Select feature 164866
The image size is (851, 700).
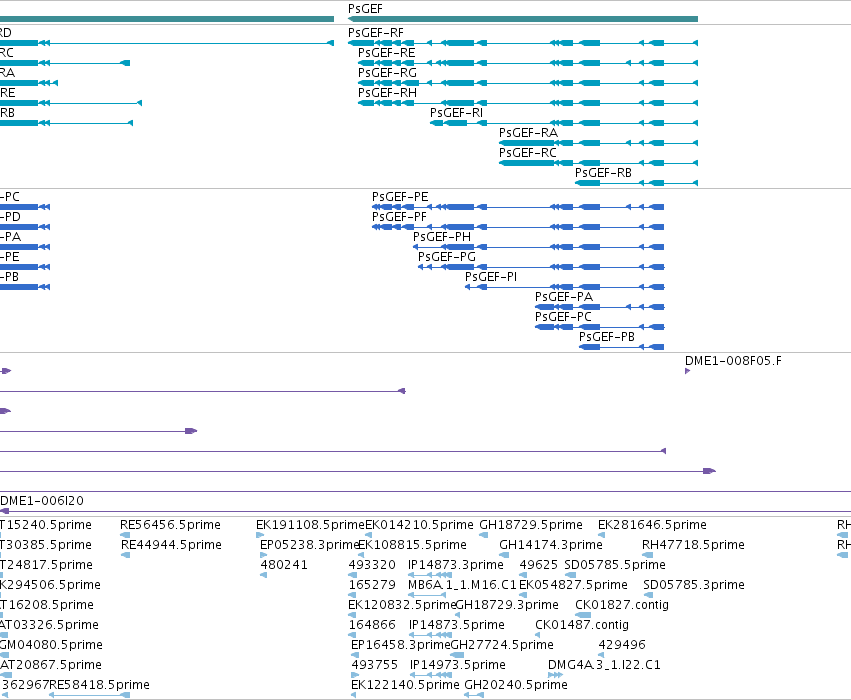point(372,625)
